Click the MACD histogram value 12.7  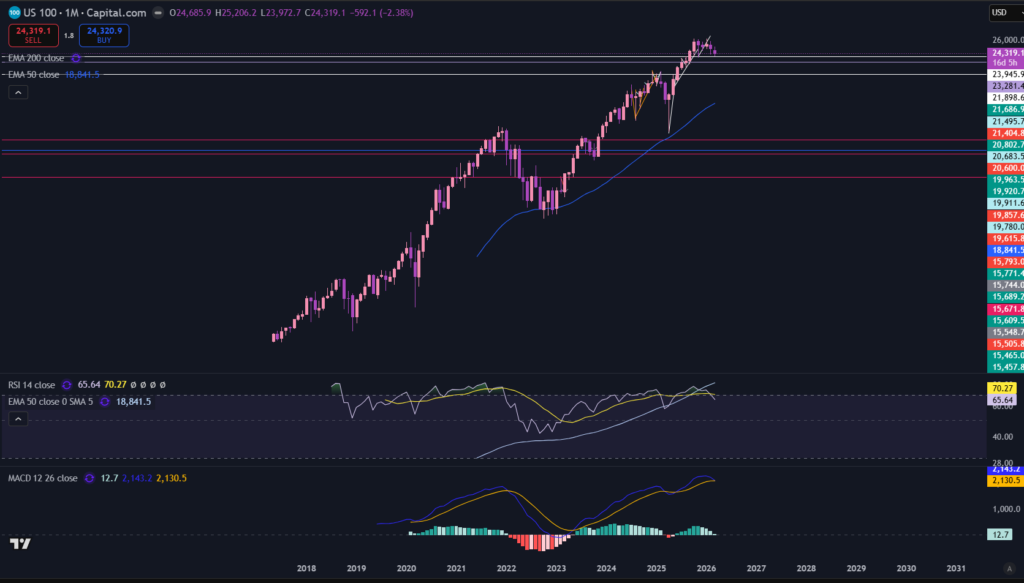109,479
